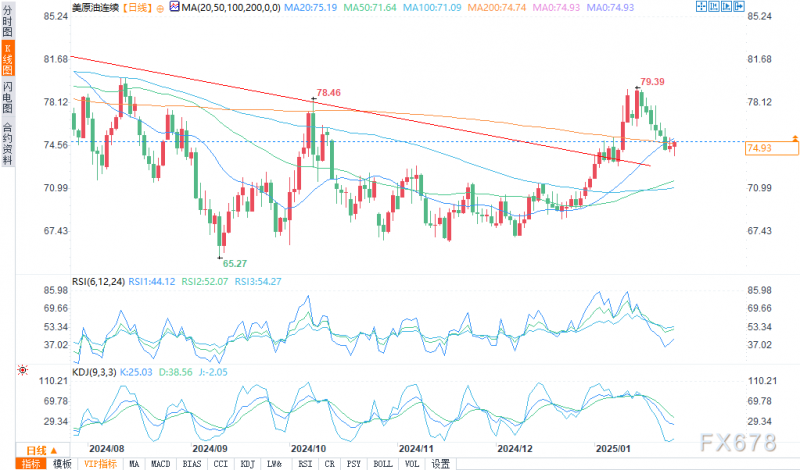Image resolution: width=800 pixels, height=470 pixels.
Task: Click the orange circle icon after 日线 label
Action: (x=160, y=9)
